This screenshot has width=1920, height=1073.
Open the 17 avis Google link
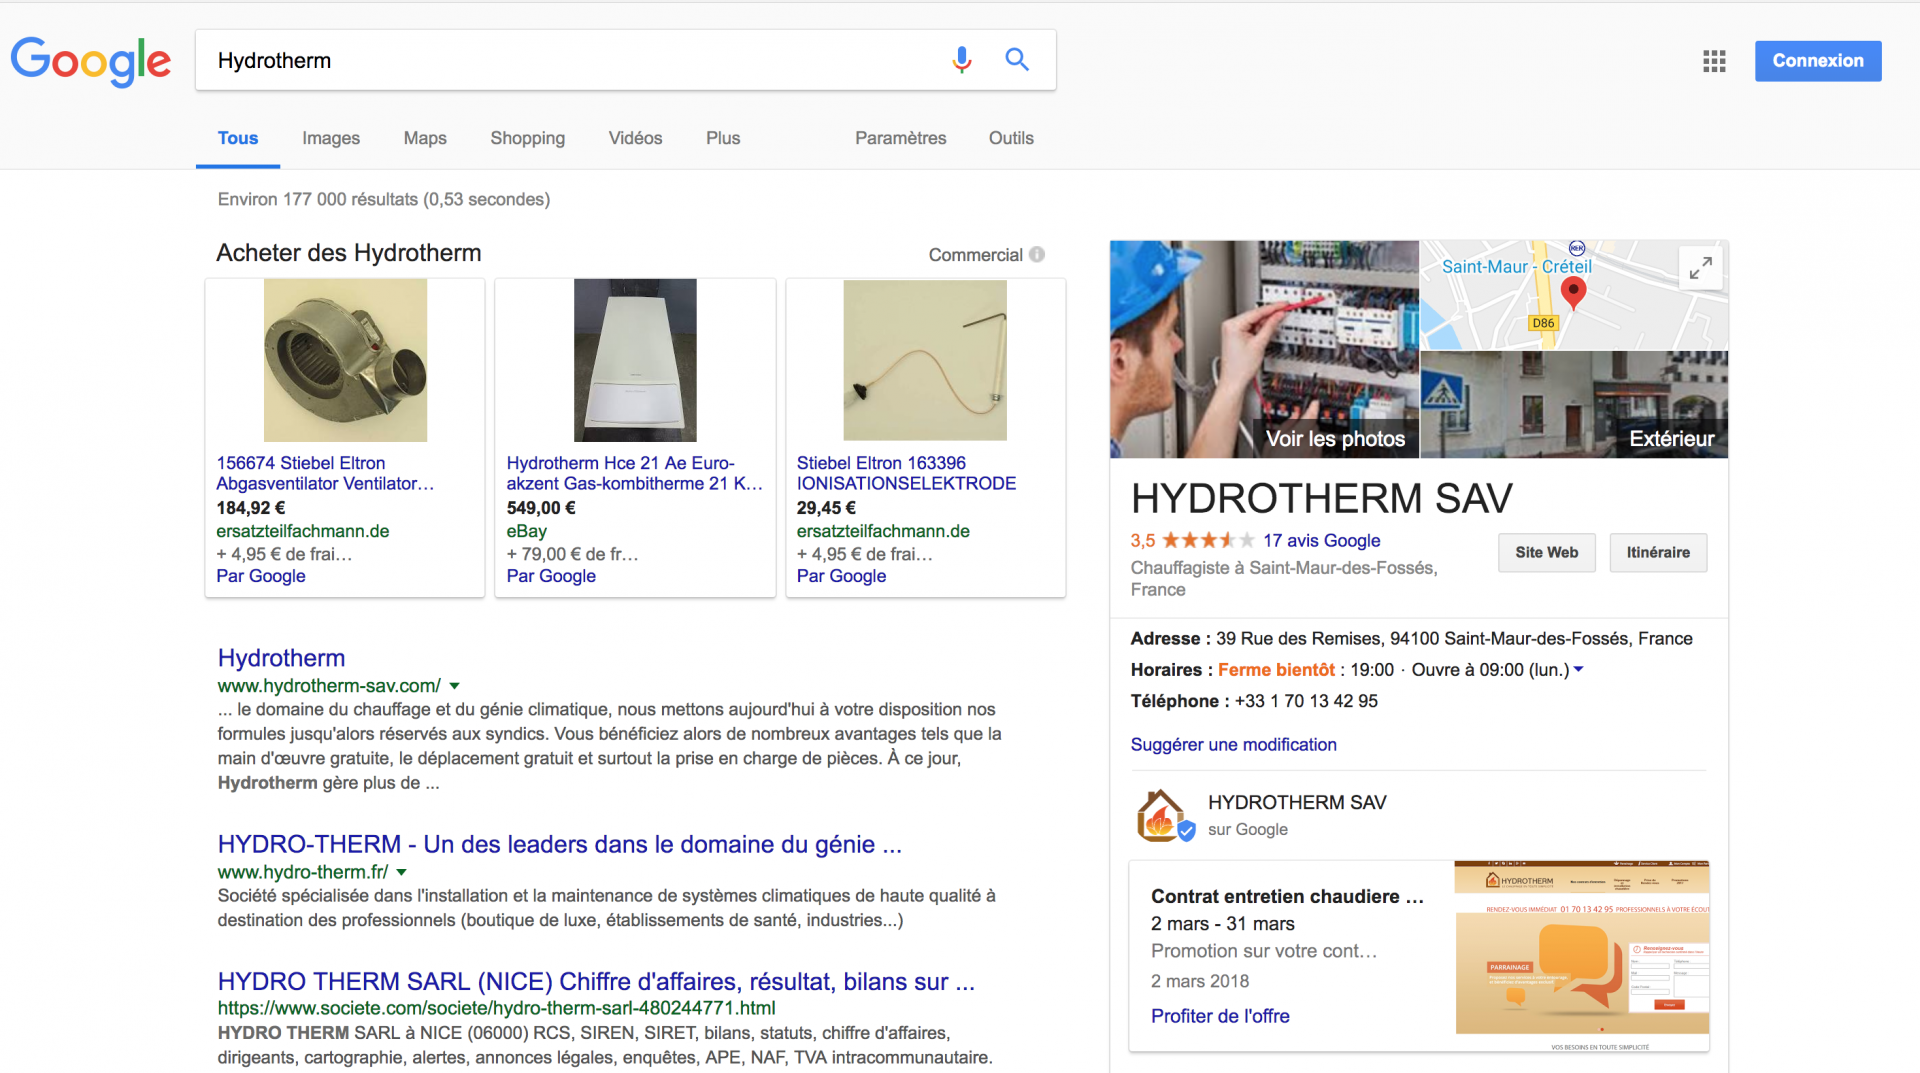point(1321,540)
